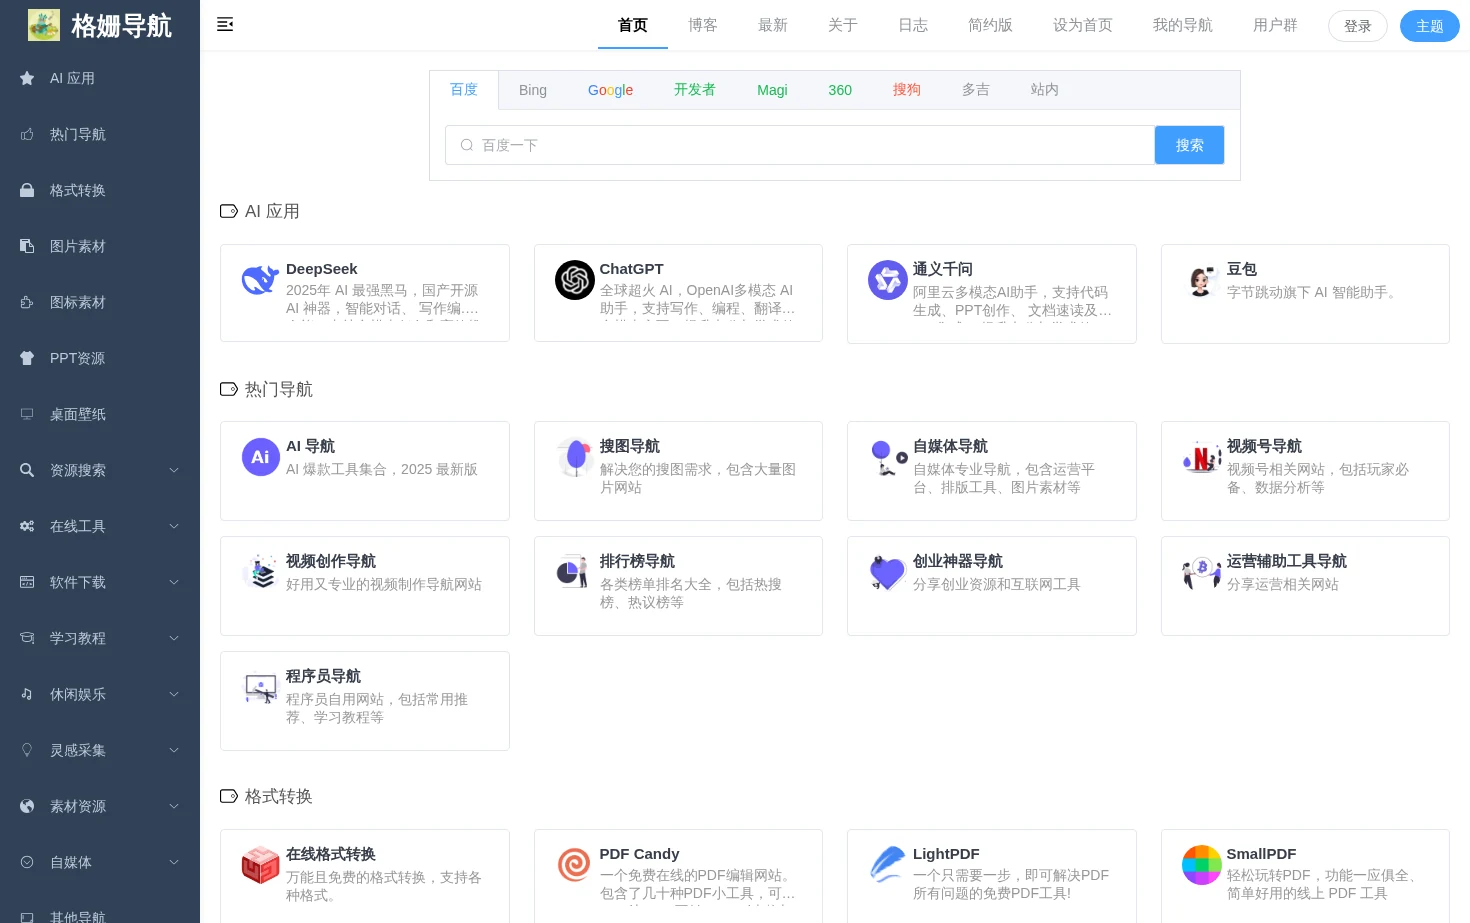This screenshot has width=1470, height=923.
Task: Select the 开发者 search tab
Action: [x=695, y=90]
